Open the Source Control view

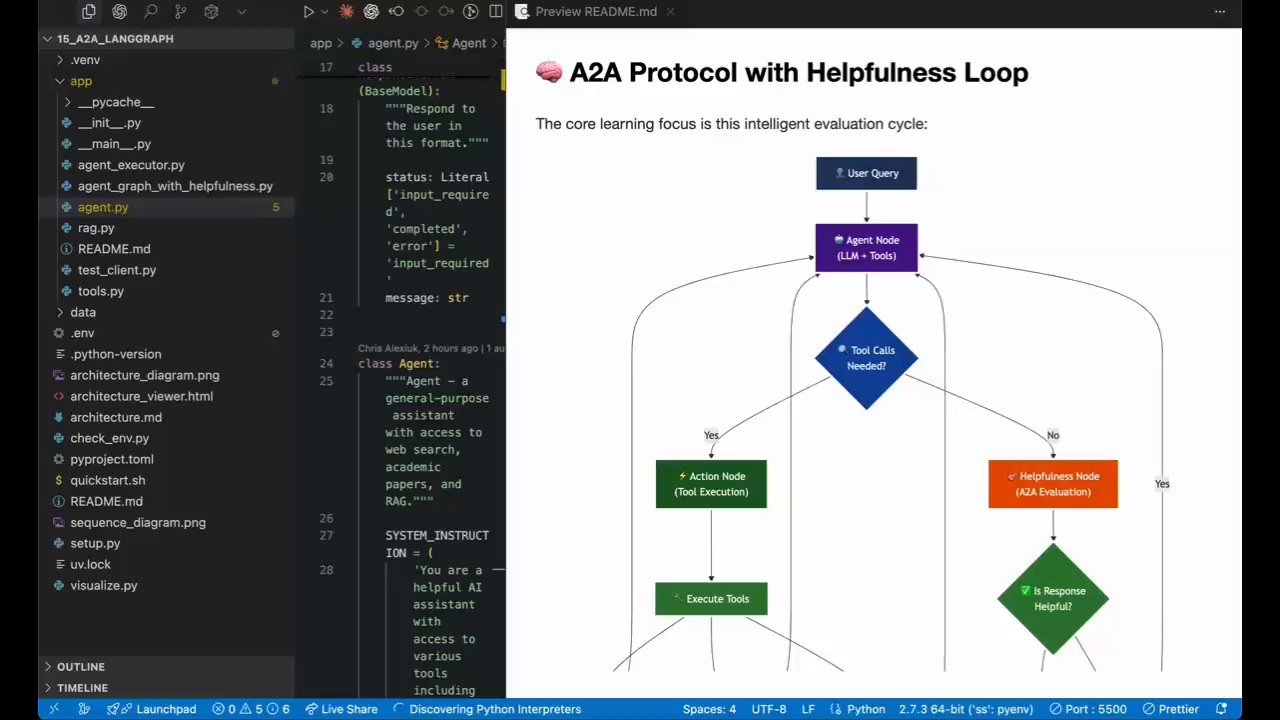pos(181,11)
